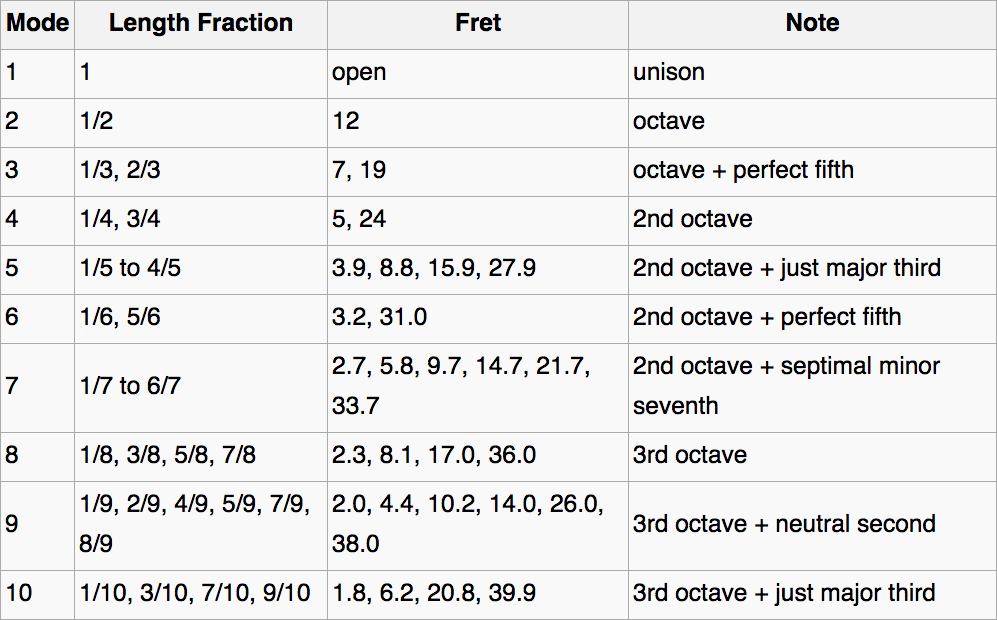
Task: Click the Fret column header
Action: click(478, 24)
